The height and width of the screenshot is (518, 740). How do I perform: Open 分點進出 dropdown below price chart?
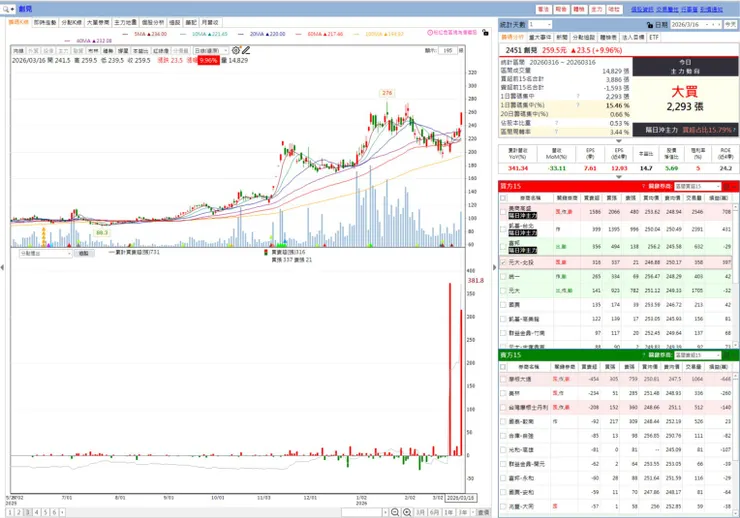click(45, 253)
